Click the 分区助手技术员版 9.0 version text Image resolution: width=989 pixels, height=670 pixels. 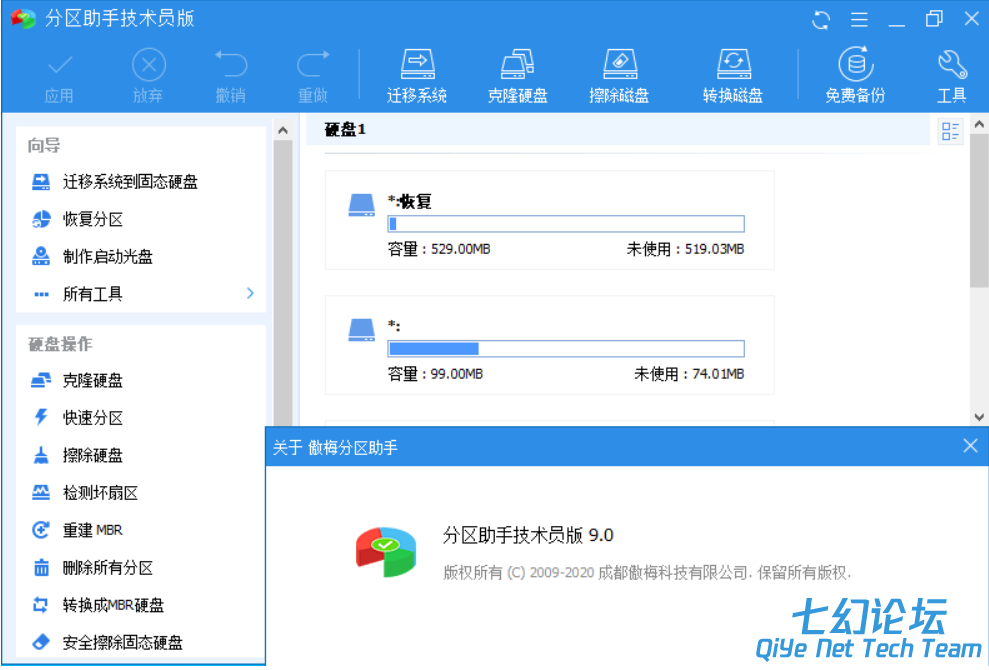[528, 536]
